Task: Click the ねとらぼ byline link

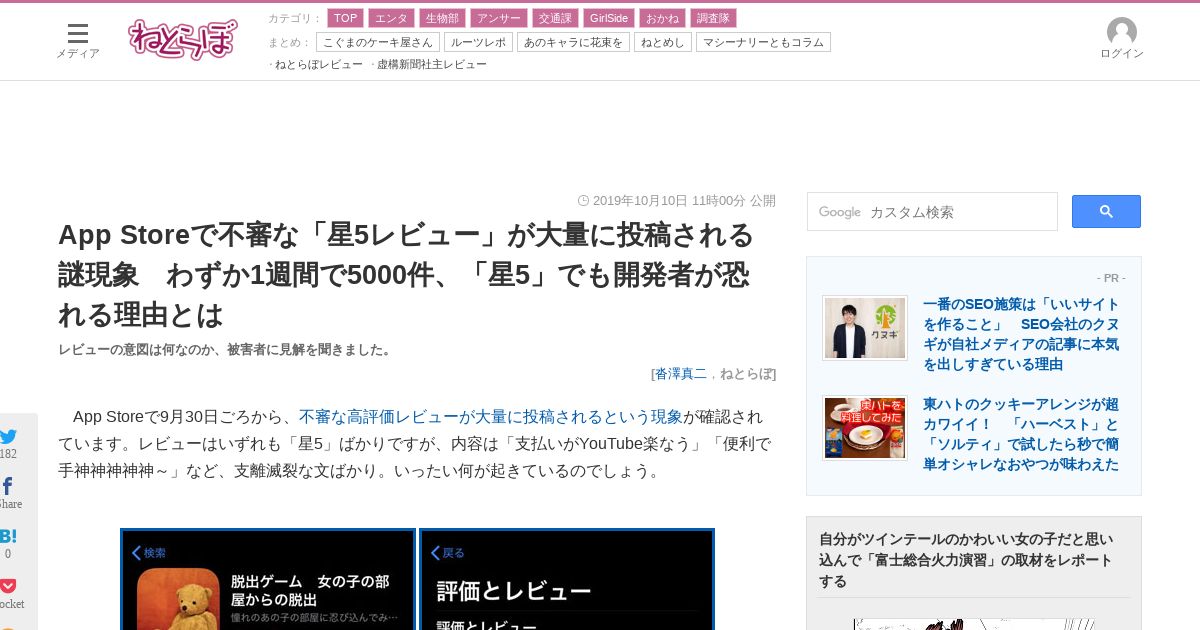Action: 746,373
